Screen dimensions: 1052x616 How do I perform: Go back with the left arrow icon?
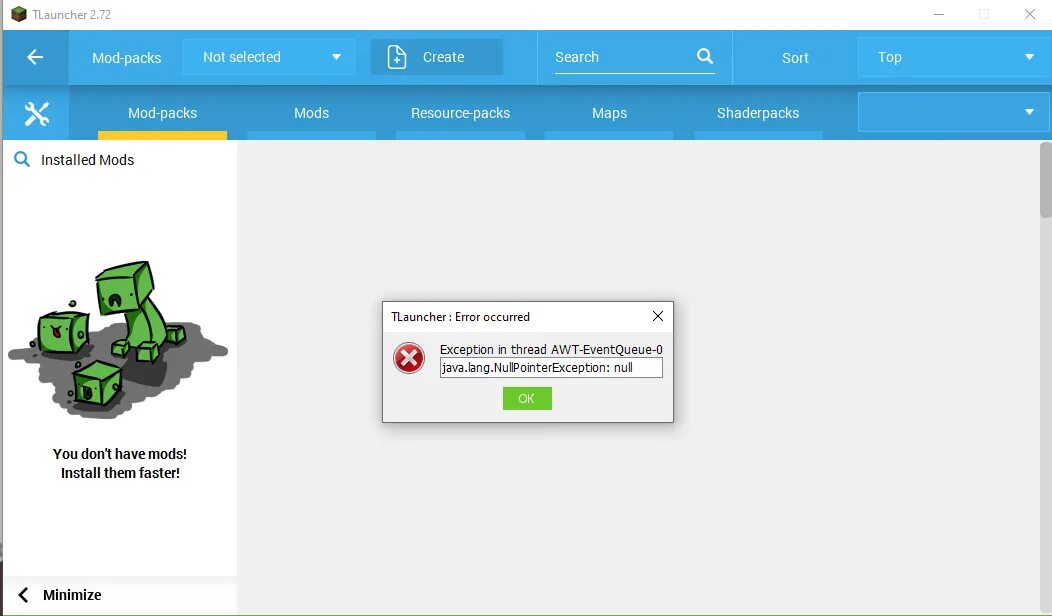coord(35,57)
